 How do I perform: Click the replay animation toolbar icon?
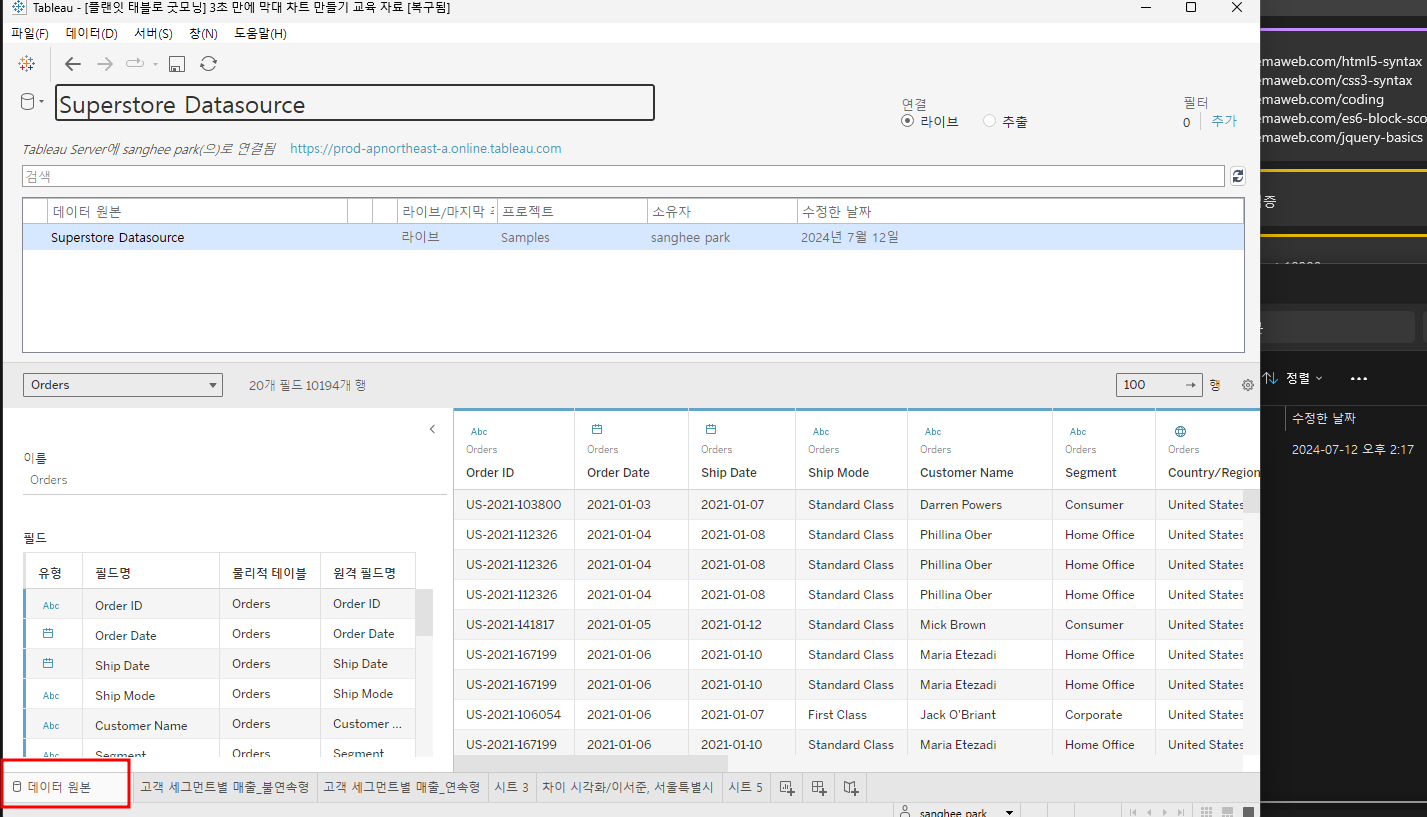coord(135,64)
